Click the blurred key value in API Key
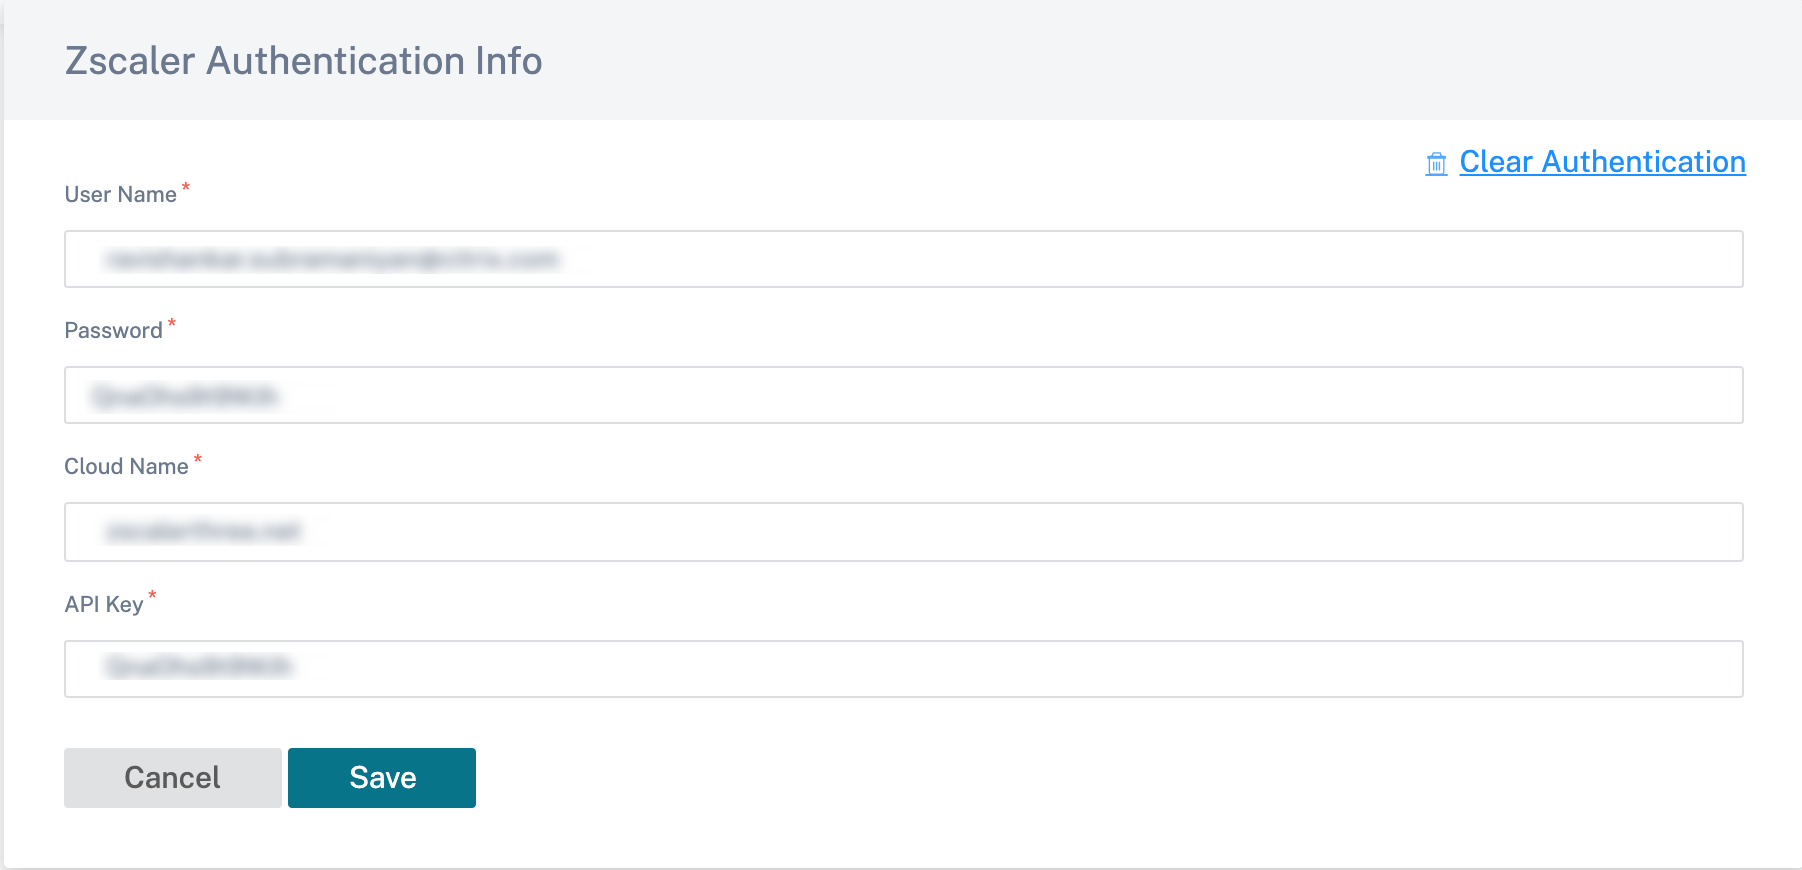 [199, 667]
